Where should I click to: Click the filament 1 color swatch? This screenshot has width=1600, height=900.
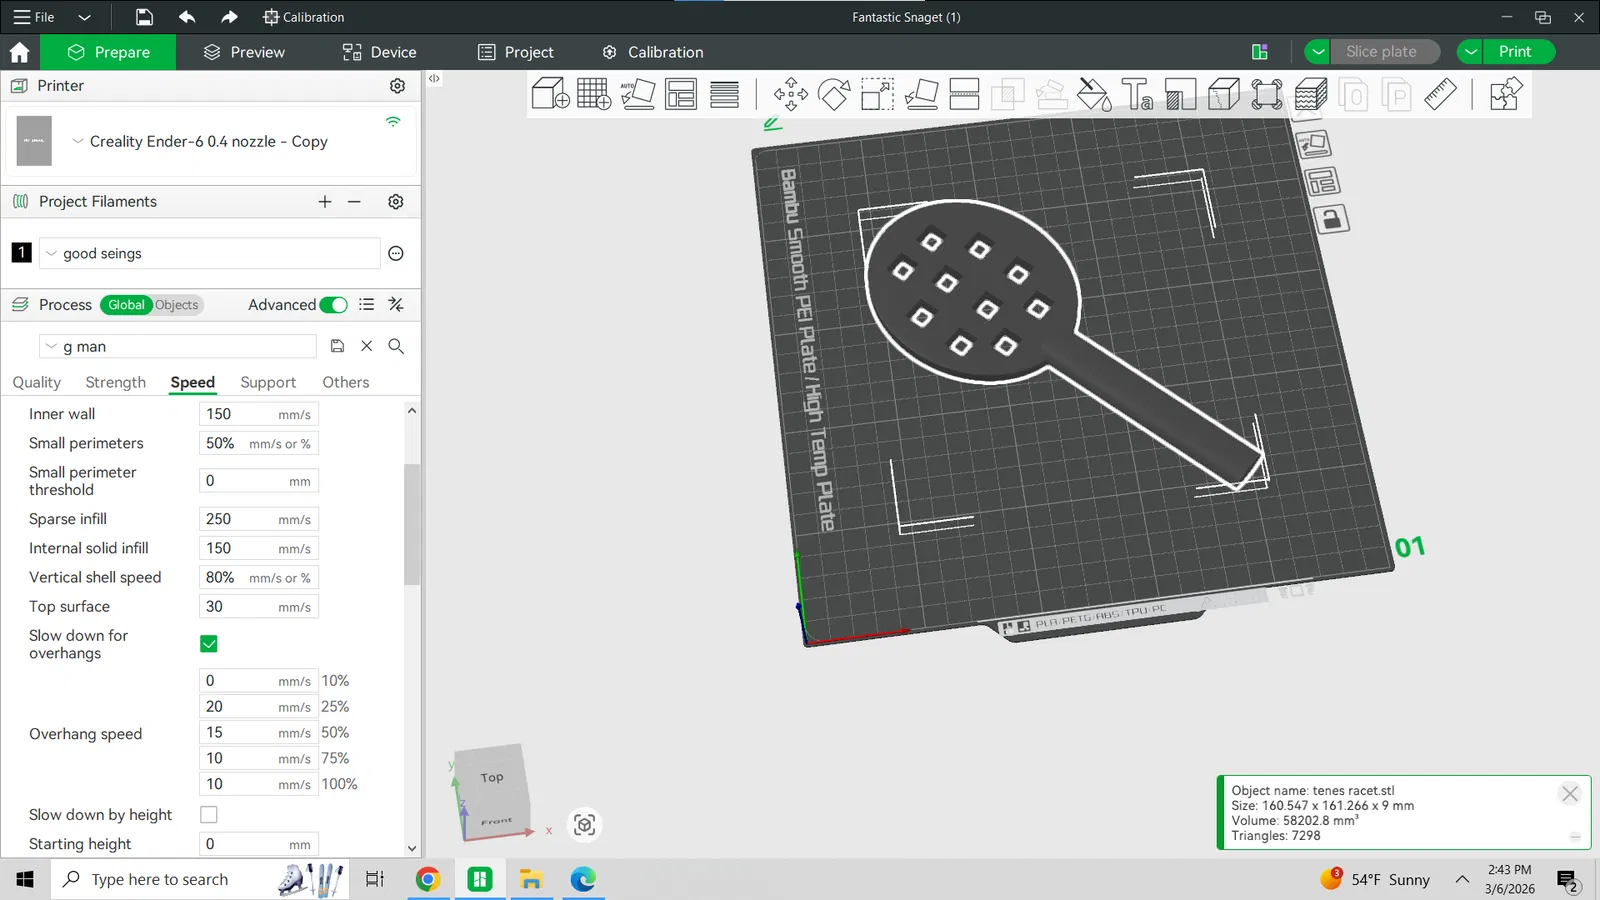click(21, 253)
